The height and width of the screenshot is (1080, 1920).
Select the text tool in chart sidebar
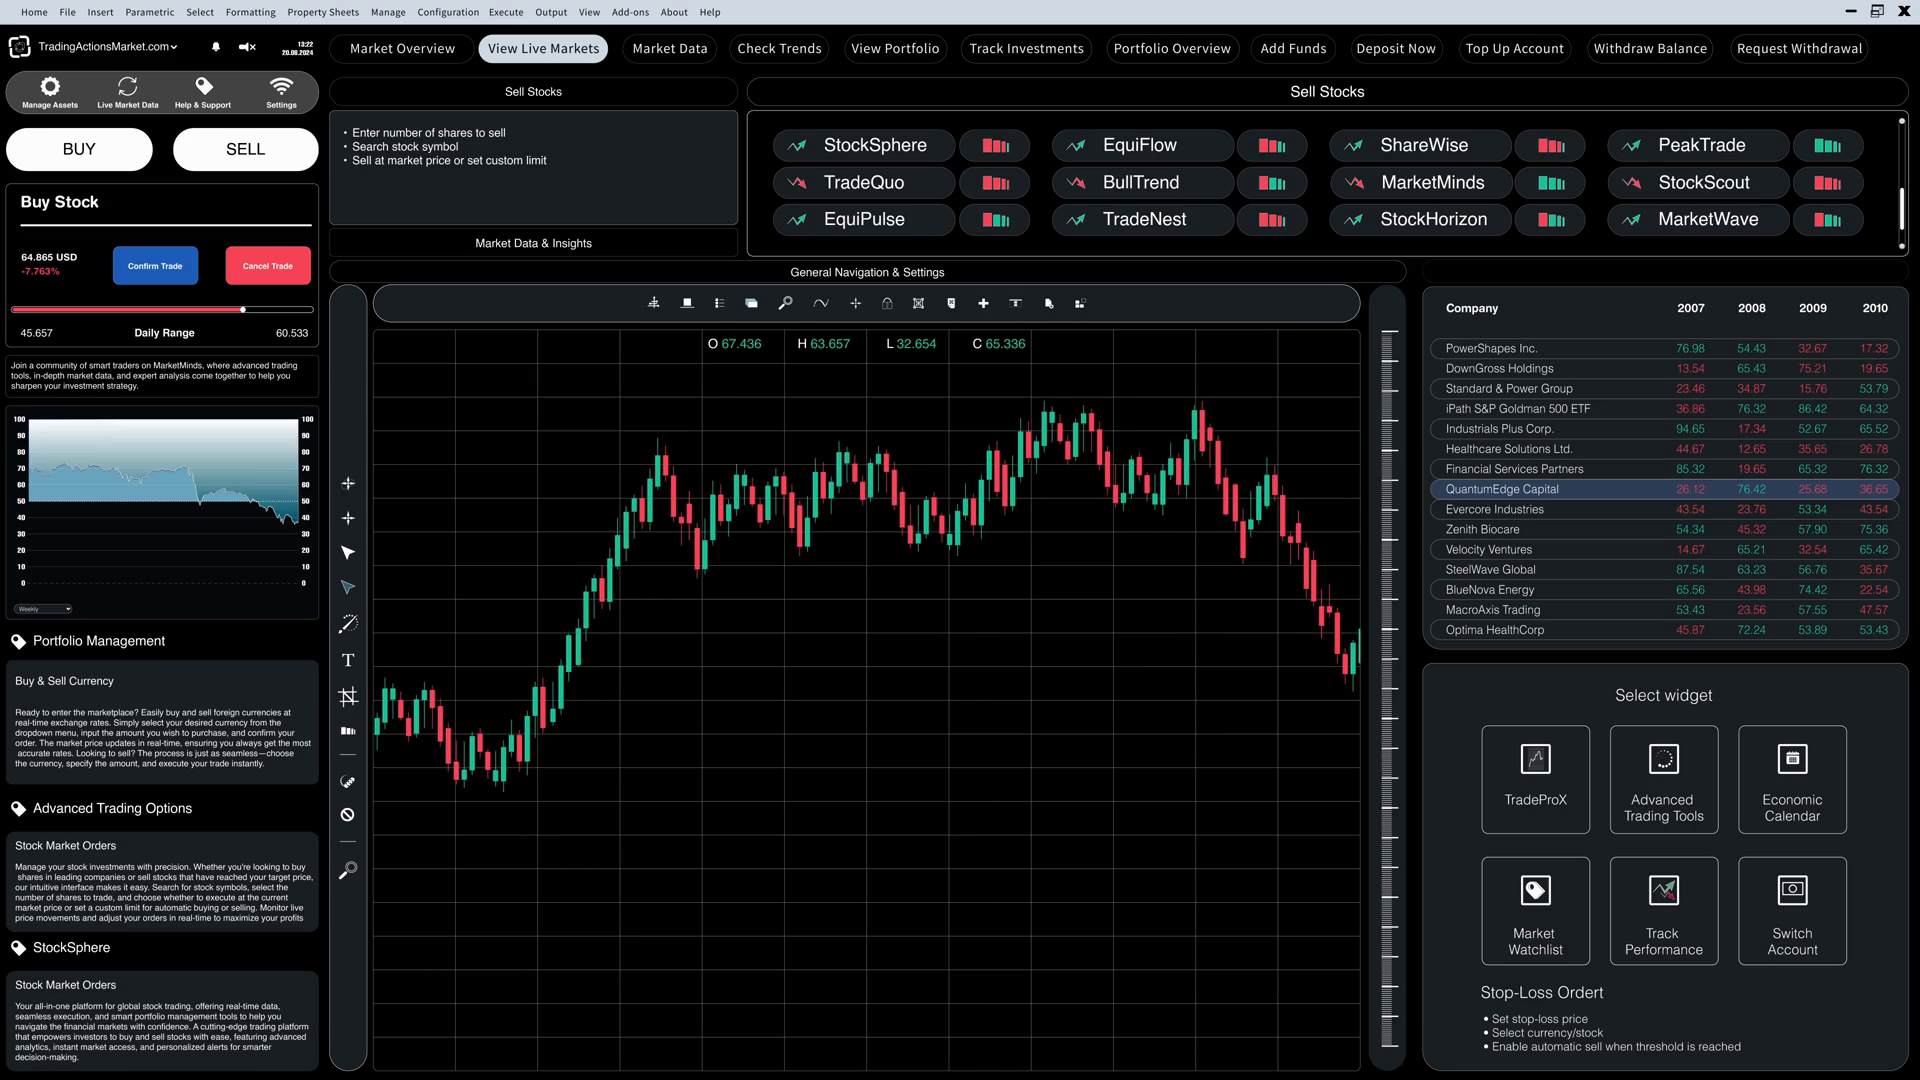348,660
